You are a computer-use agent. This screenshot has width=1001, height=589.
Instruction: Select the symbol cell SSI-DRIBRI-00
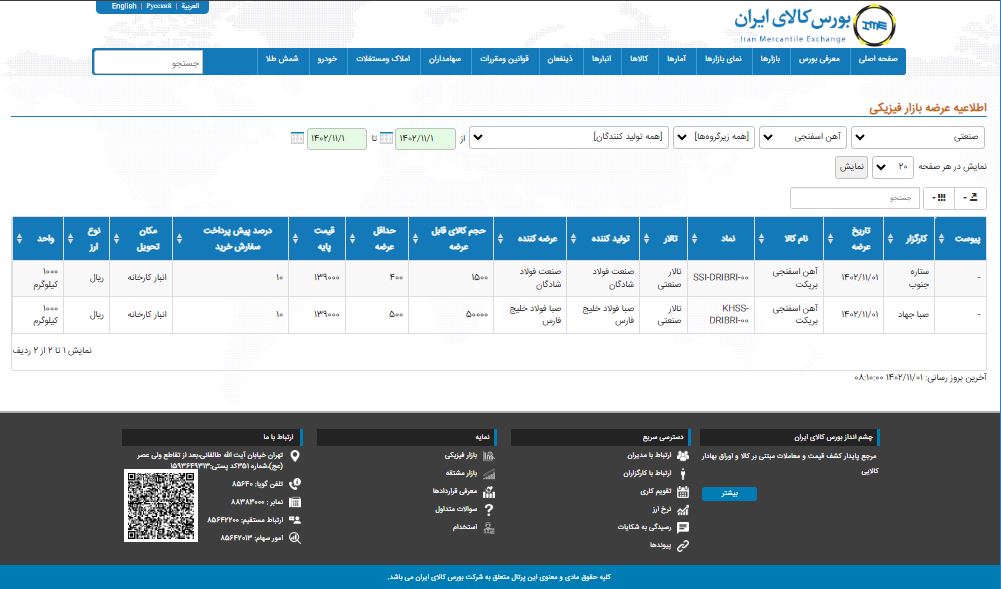720,278
